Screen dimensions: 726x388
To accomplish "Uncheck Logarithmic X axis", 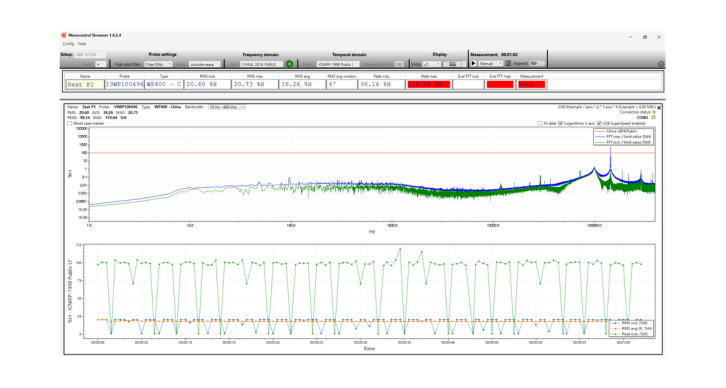I will 561,124.
